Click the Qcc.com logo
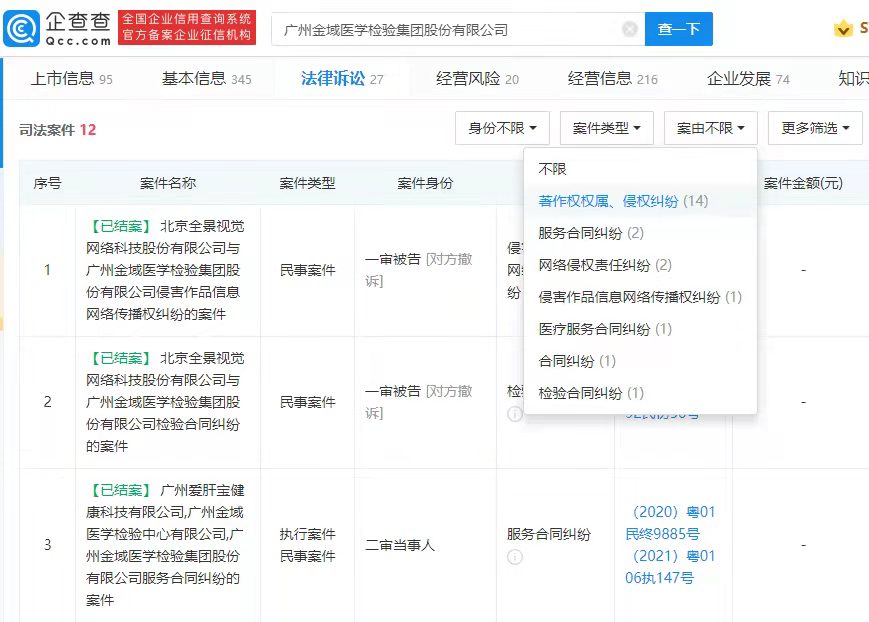 tap(57, 28)
